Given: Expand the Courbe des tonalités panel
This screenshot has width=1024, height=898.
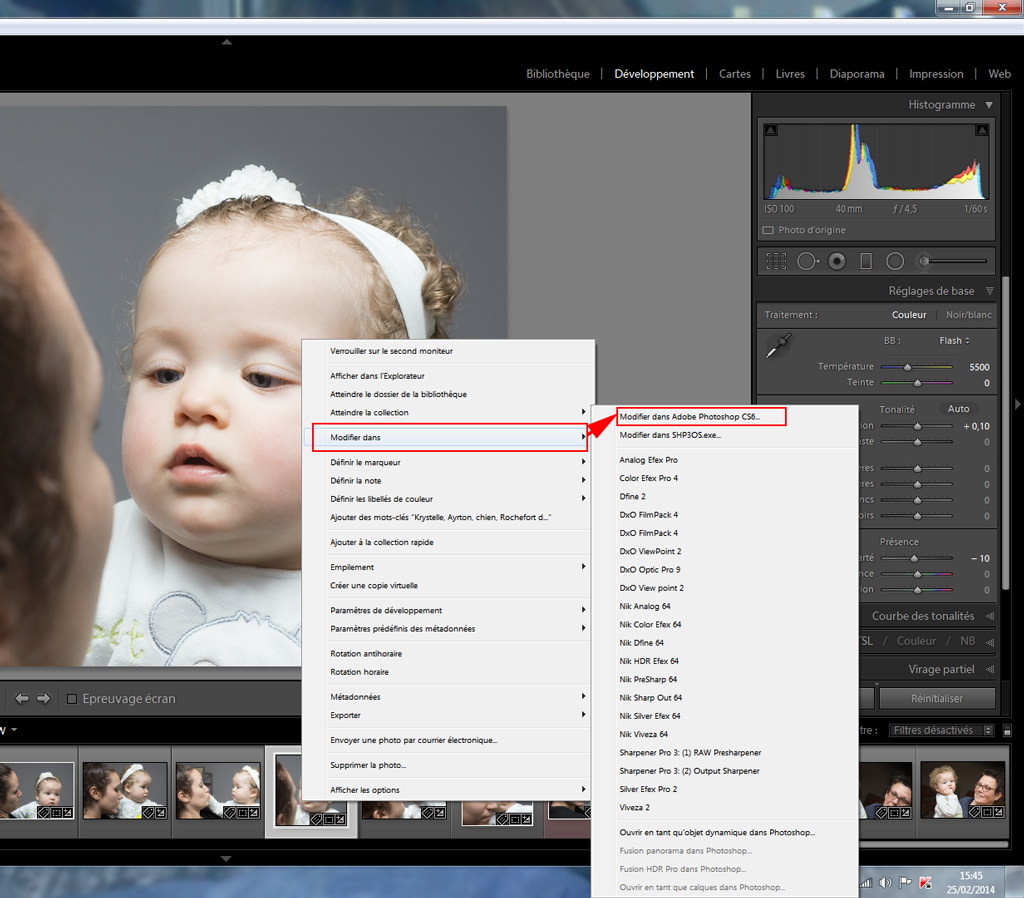Looking at the screenshot, I should 991,616.
